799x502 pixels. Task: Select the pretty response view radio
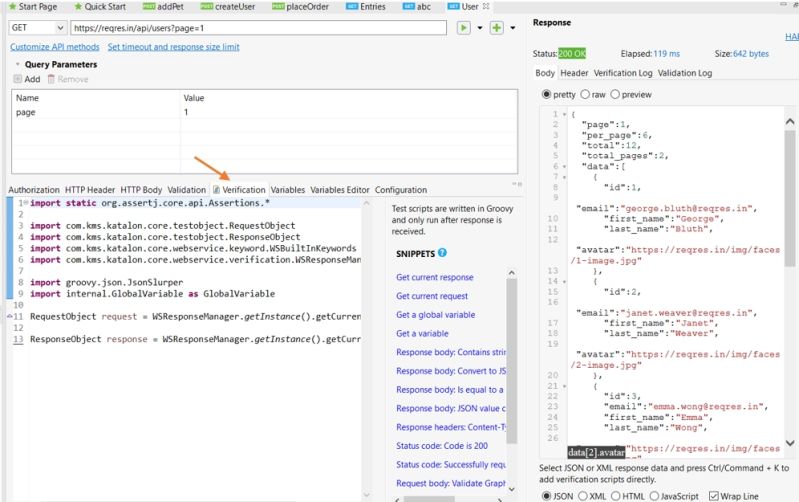pyautogui.click(x=546, y=94)
